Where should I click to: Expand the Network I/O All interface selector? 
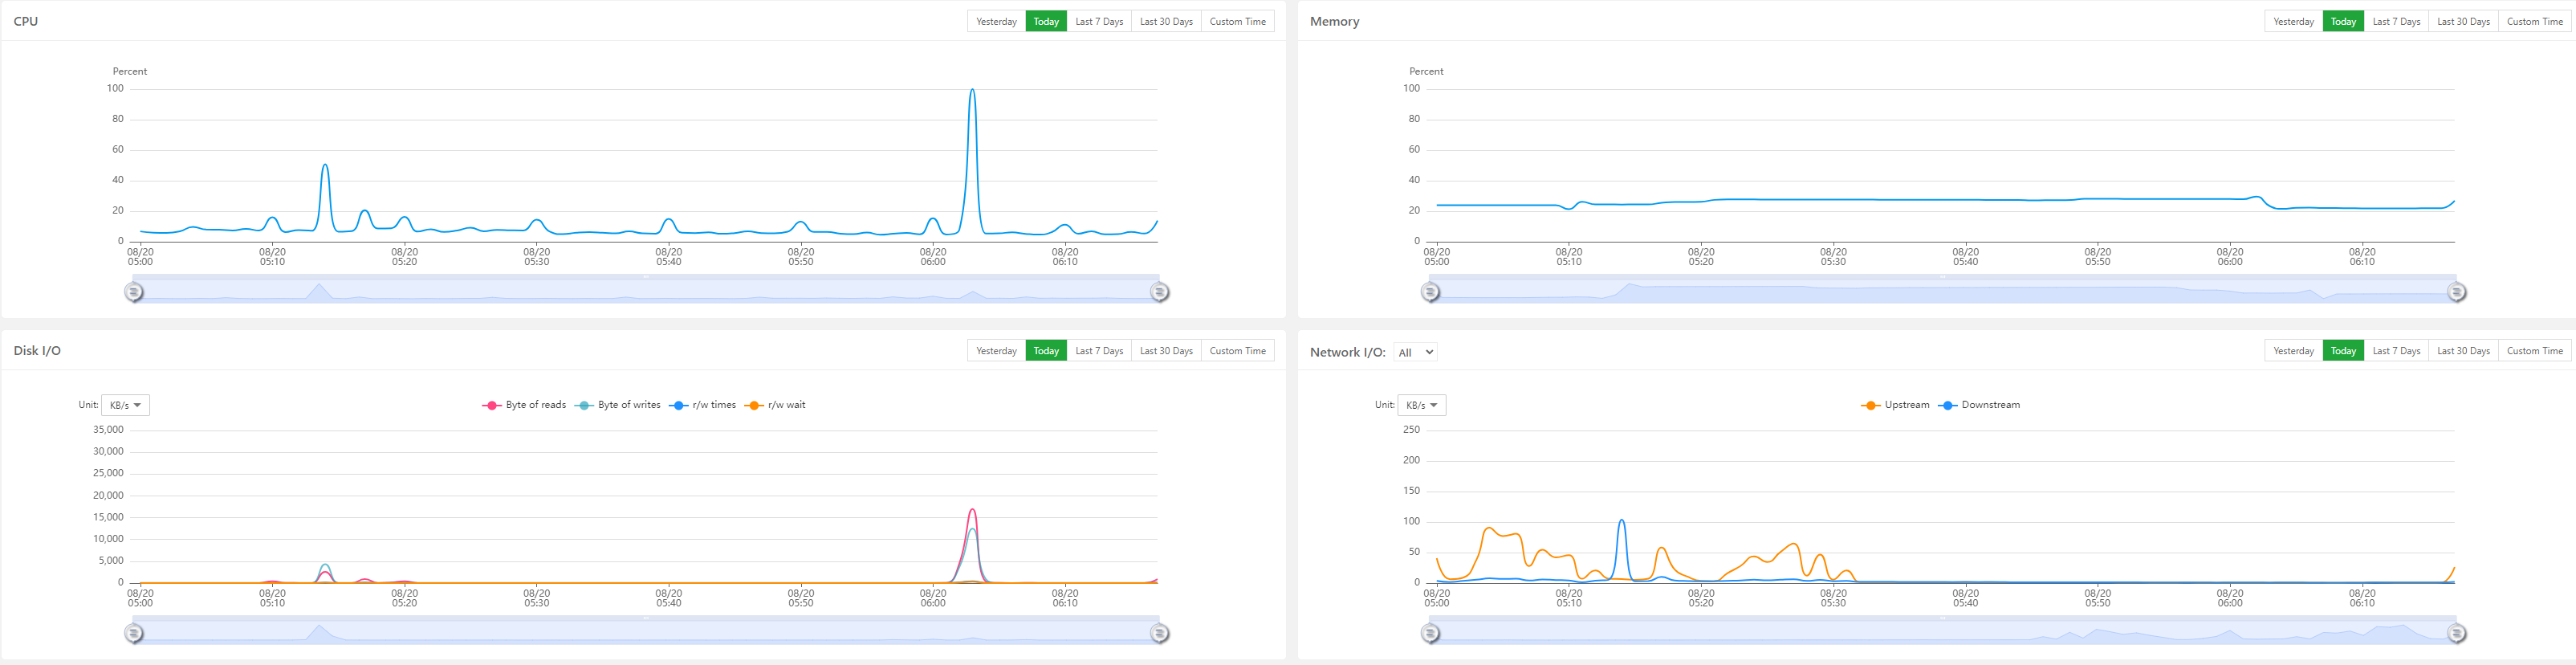1415,352
